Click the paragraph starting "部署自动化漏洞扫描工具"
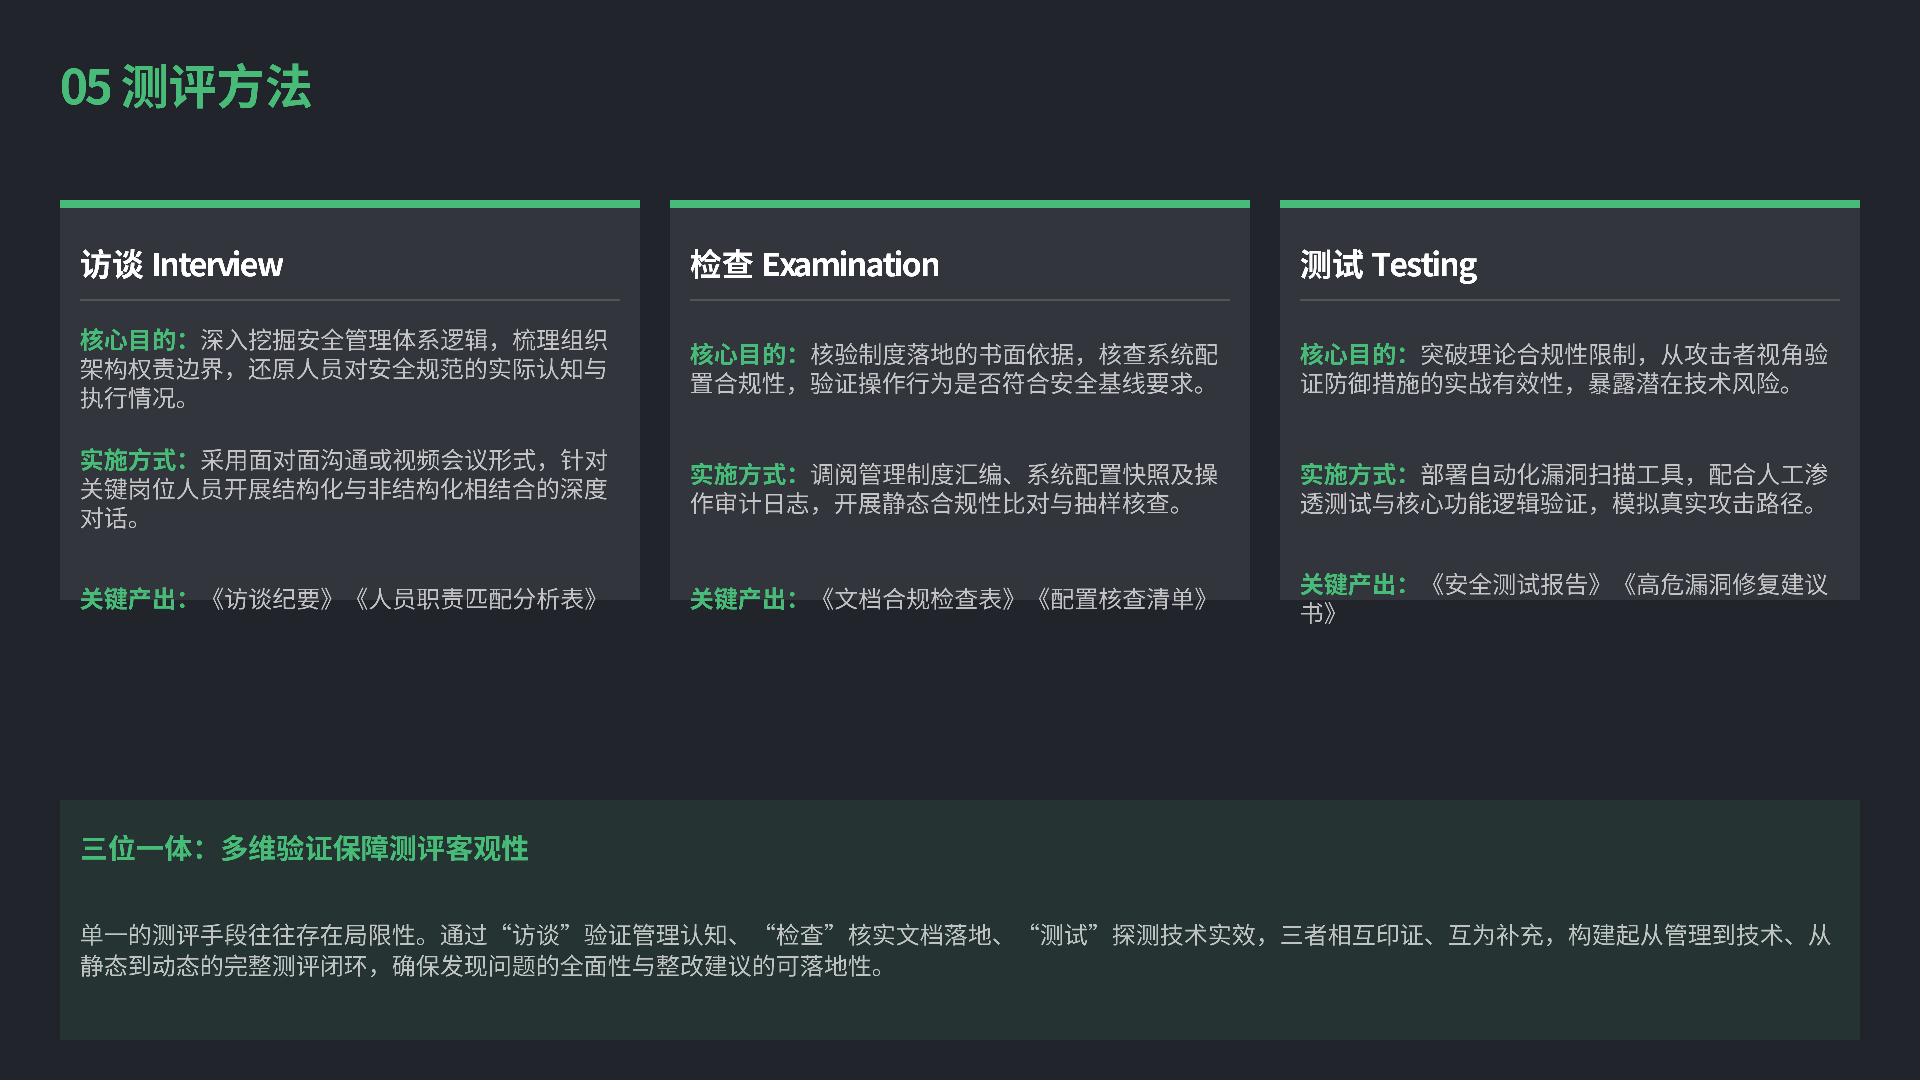The image size is (1920, 1080). point(1564,489)
